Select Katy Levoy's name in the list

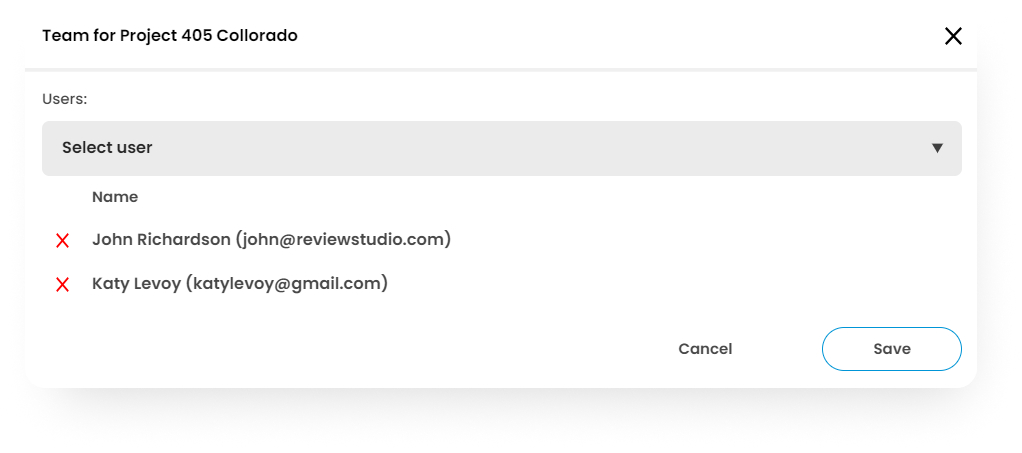pyautogui.click(x=136, y=284)
